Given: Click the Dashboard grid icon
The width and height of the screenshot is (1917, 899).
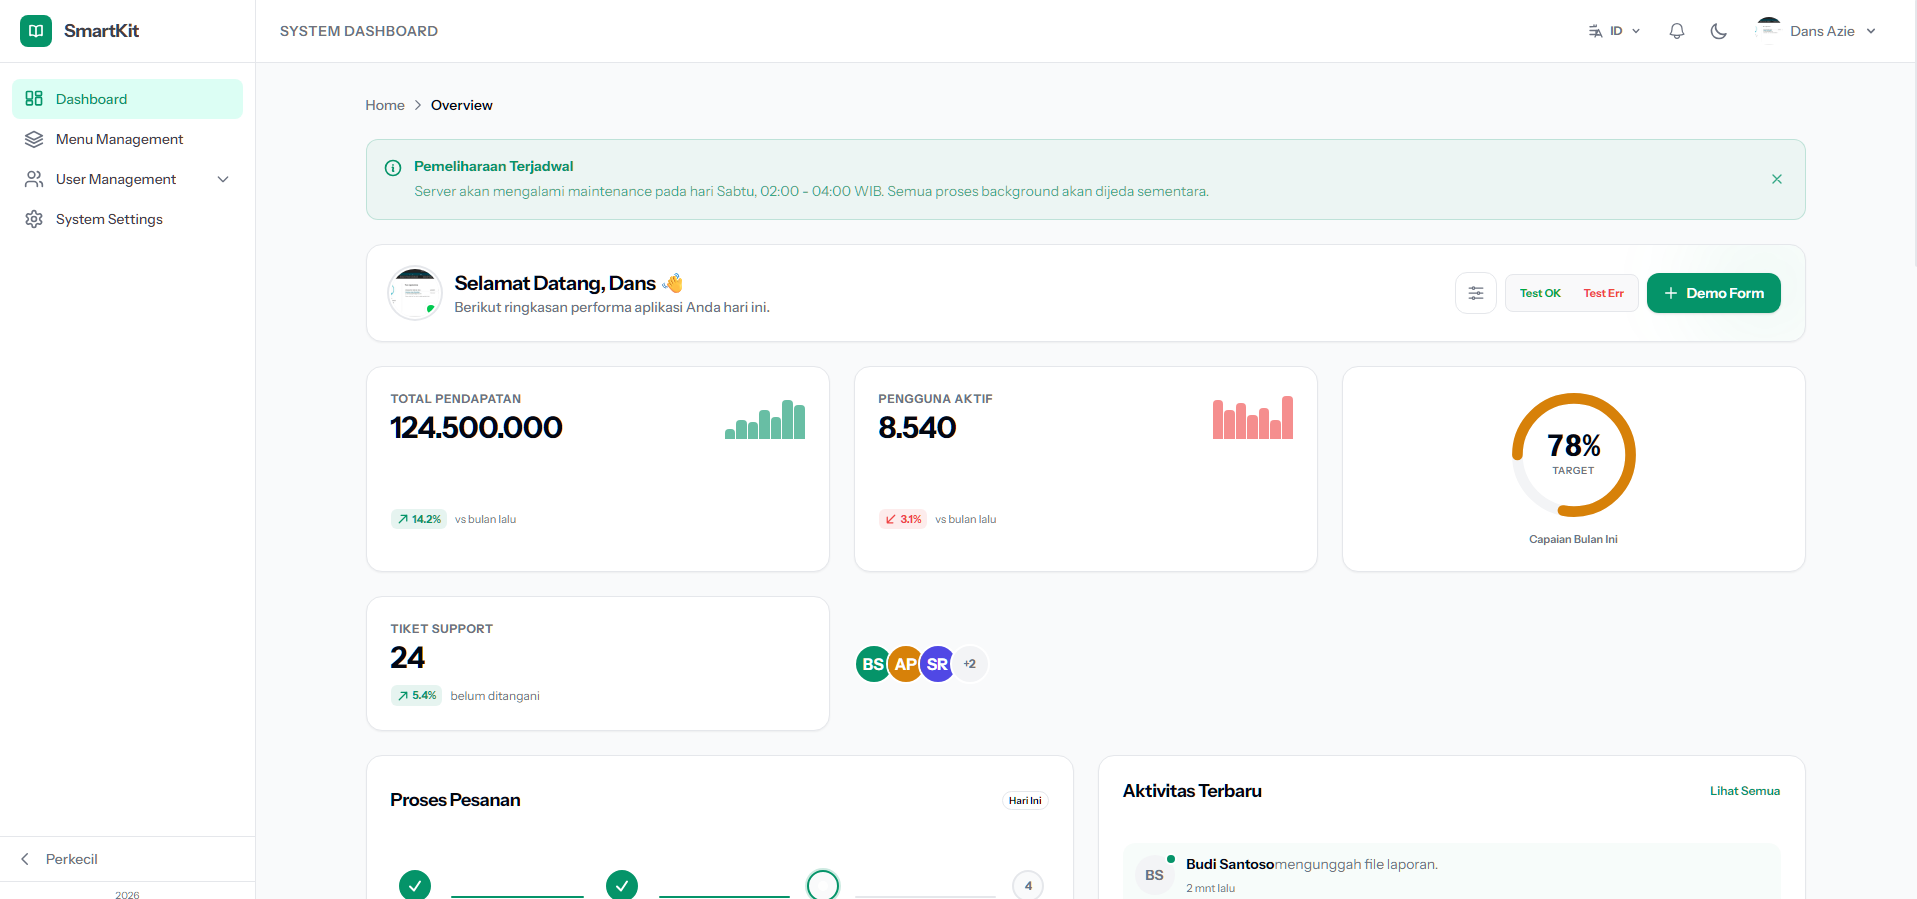Looking at the screenshot, I should (34, 98).
